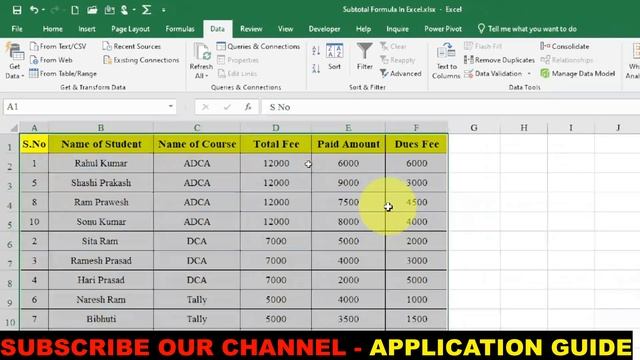Select row 6 header
Image resolution: width=640 pixels, height=360 pixels.
(x=10, y=244)
